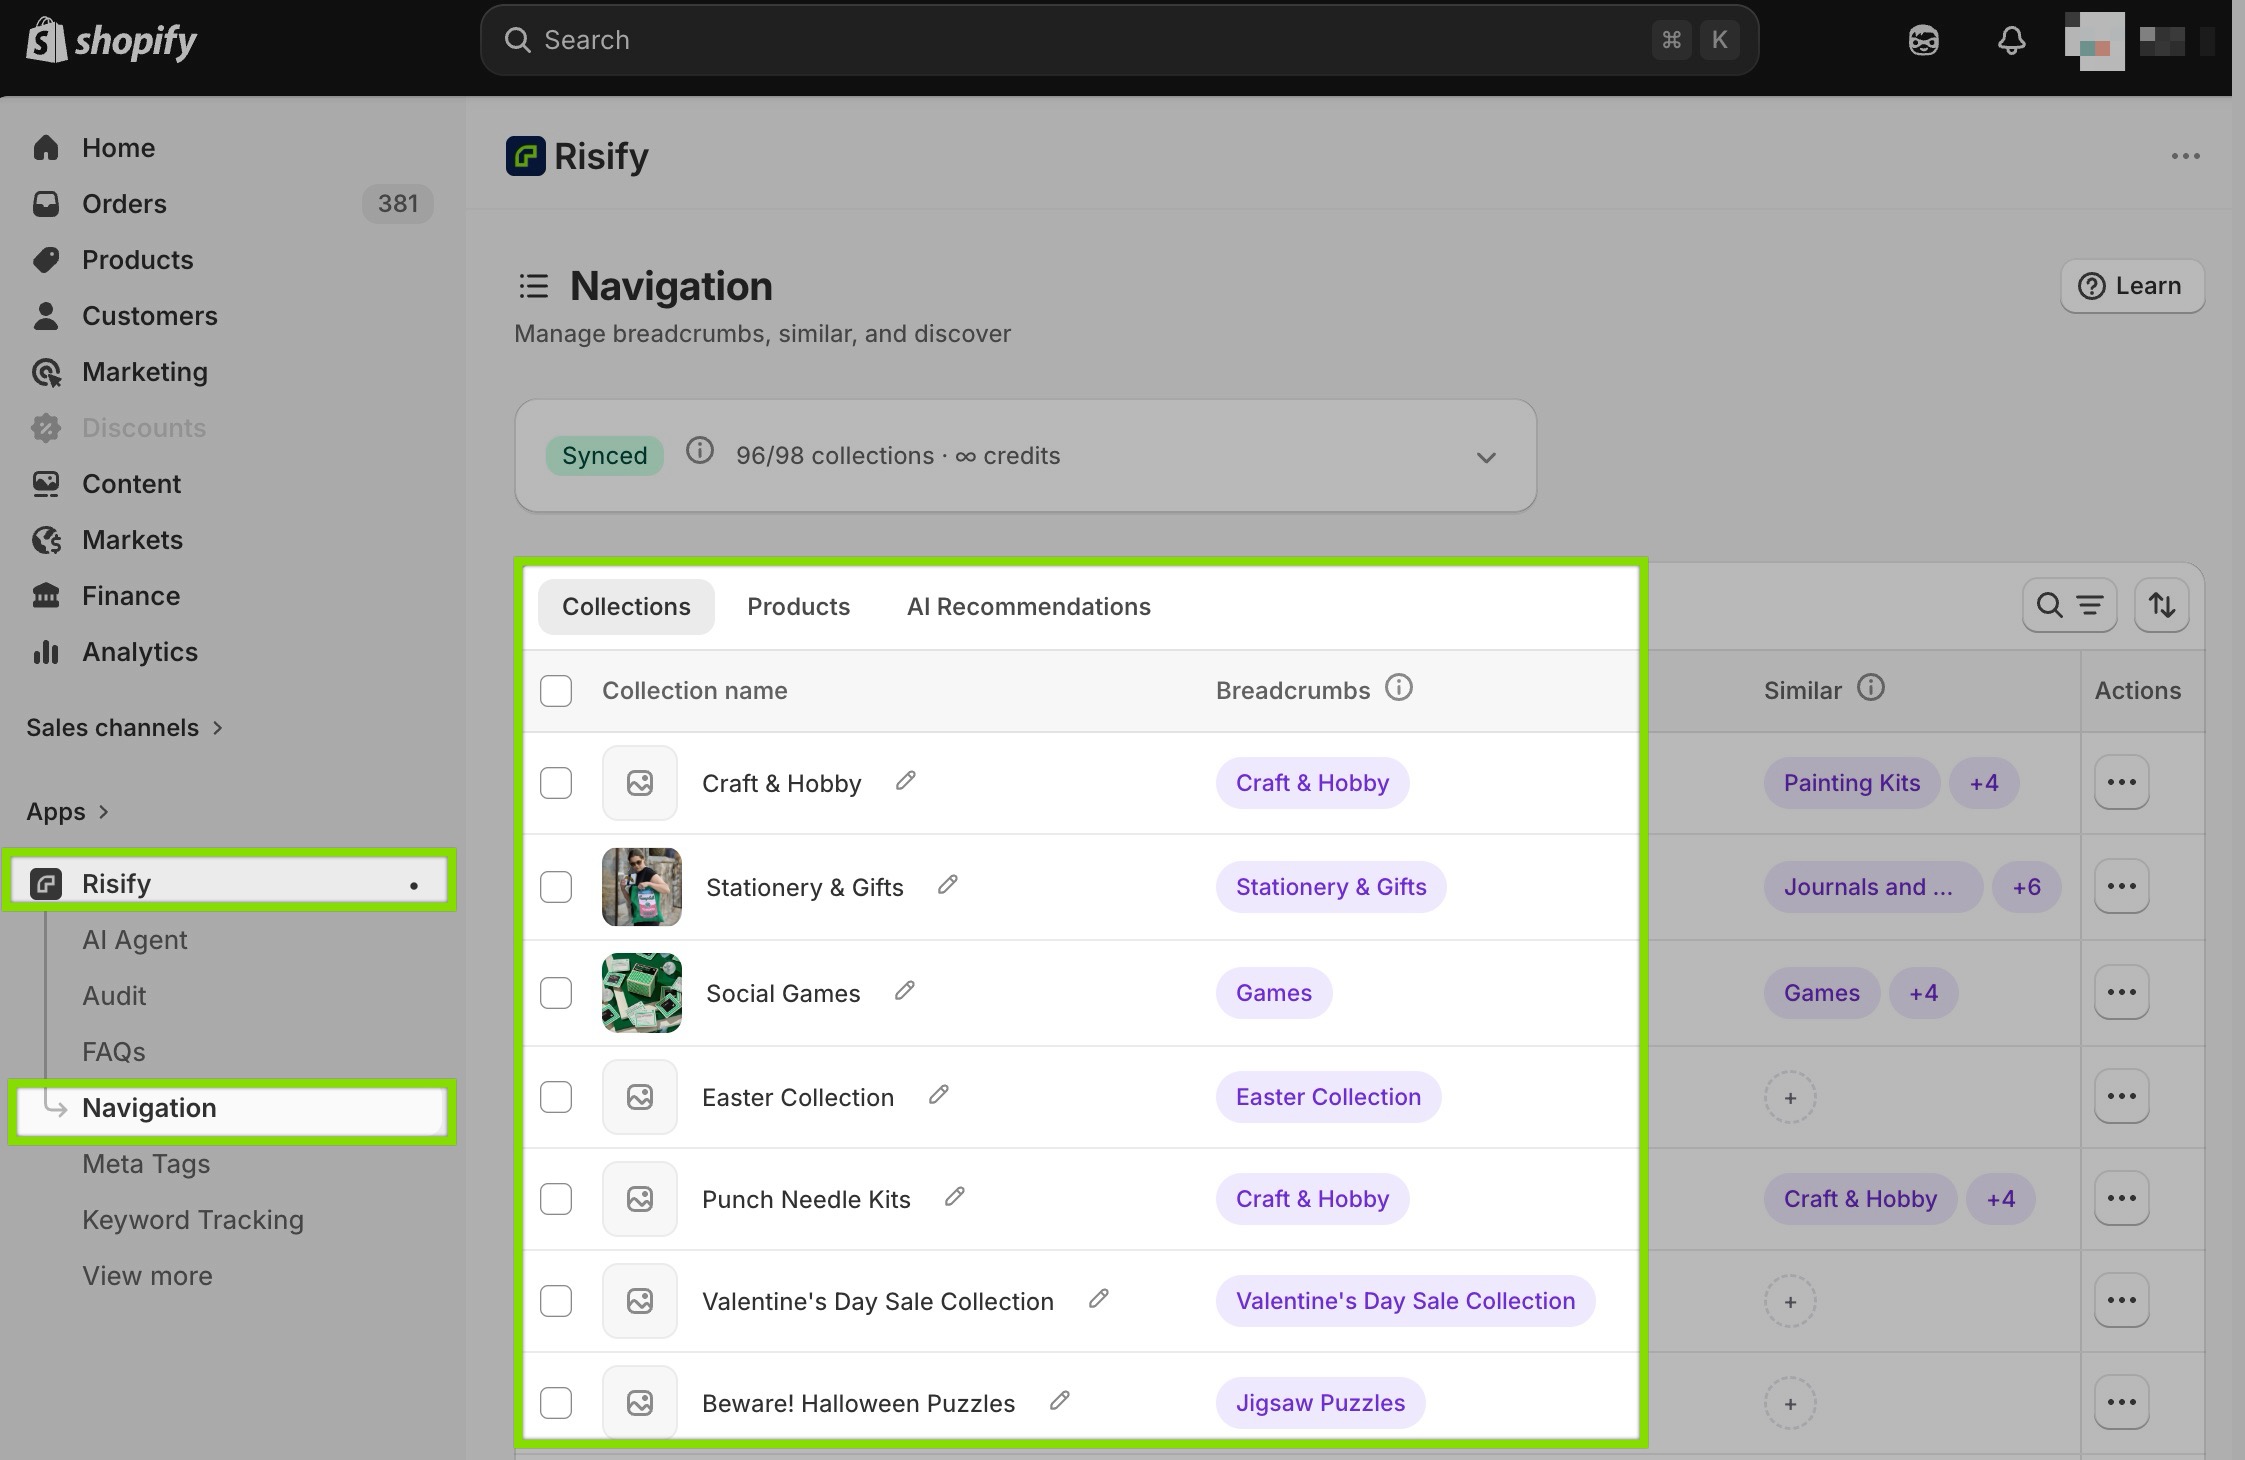
Task: Open actions menu for Craft & Hobby row
Action: click(x=2122, y=783)
